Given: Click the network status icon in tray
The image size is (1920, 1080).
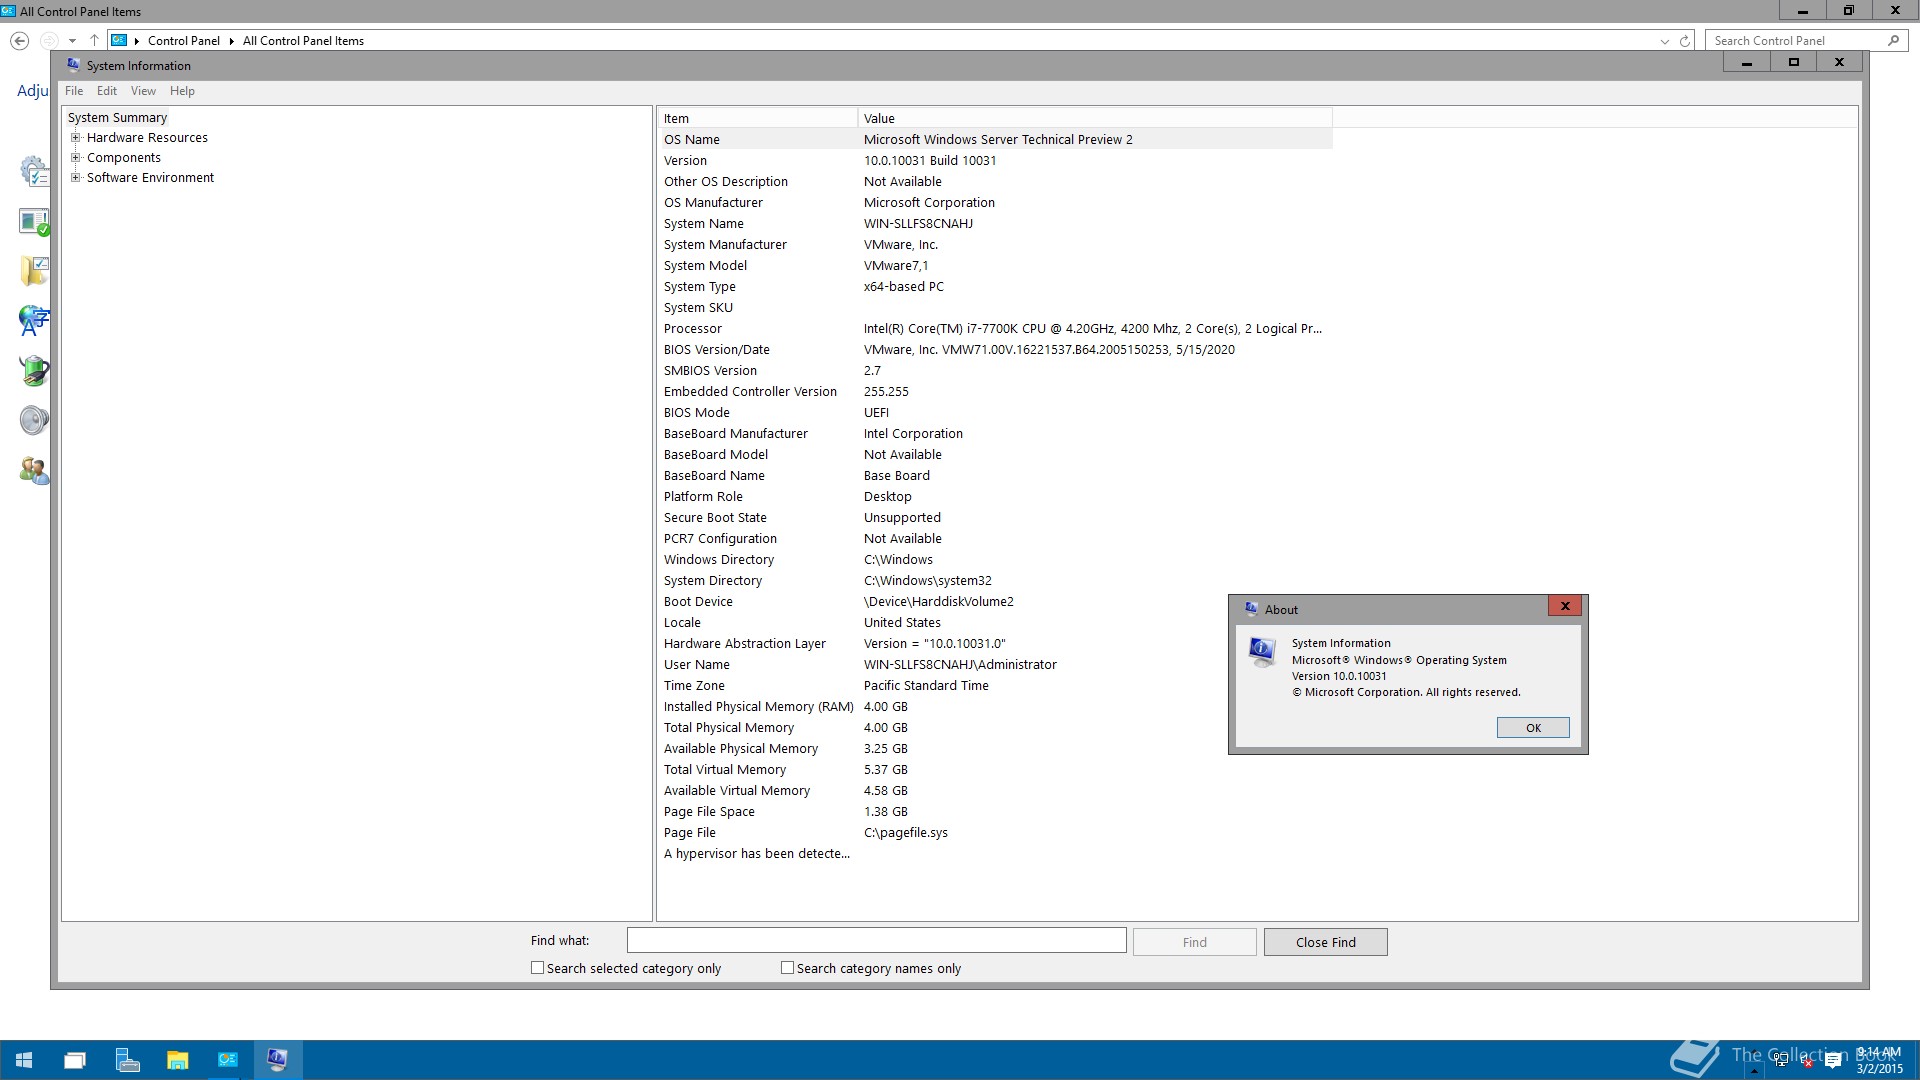Looking at the screenshot, I should tap(1781, 1061).
